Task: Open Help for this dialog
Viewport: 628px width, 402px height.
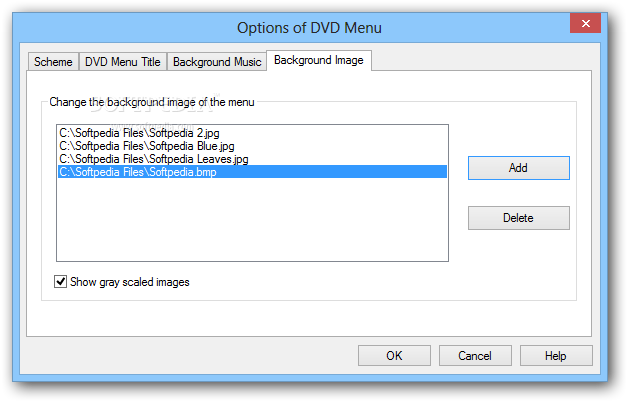Action: [x=556, y=356]
